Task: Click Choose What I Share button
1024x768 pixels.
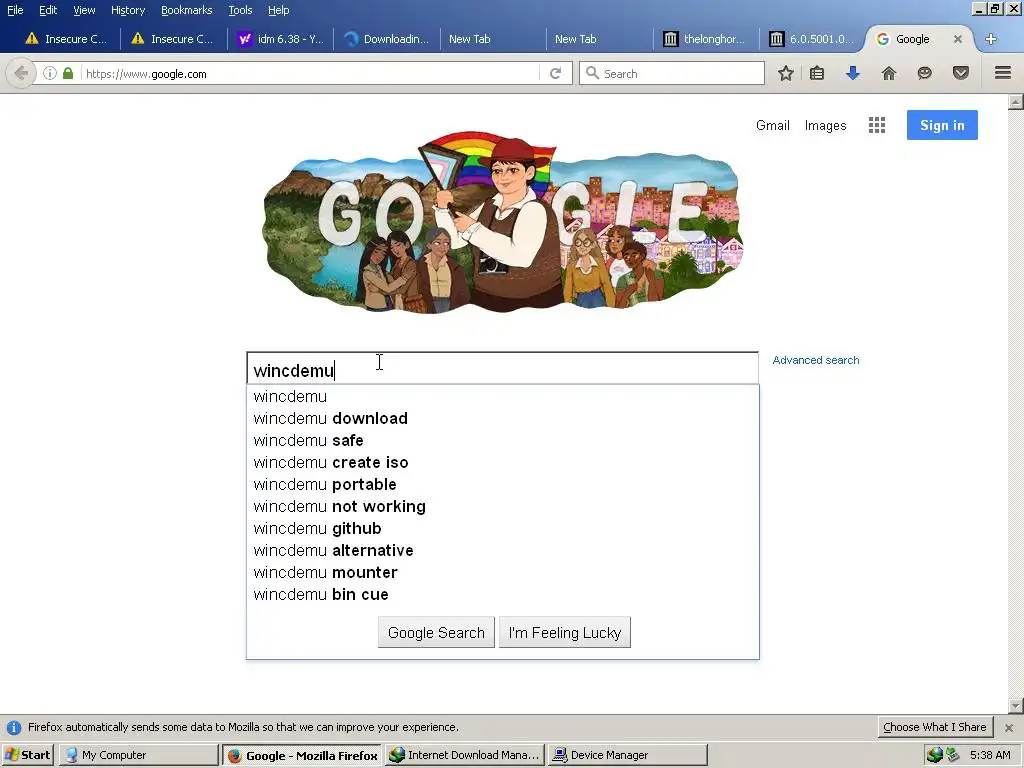Action: (x=935, y=727)
